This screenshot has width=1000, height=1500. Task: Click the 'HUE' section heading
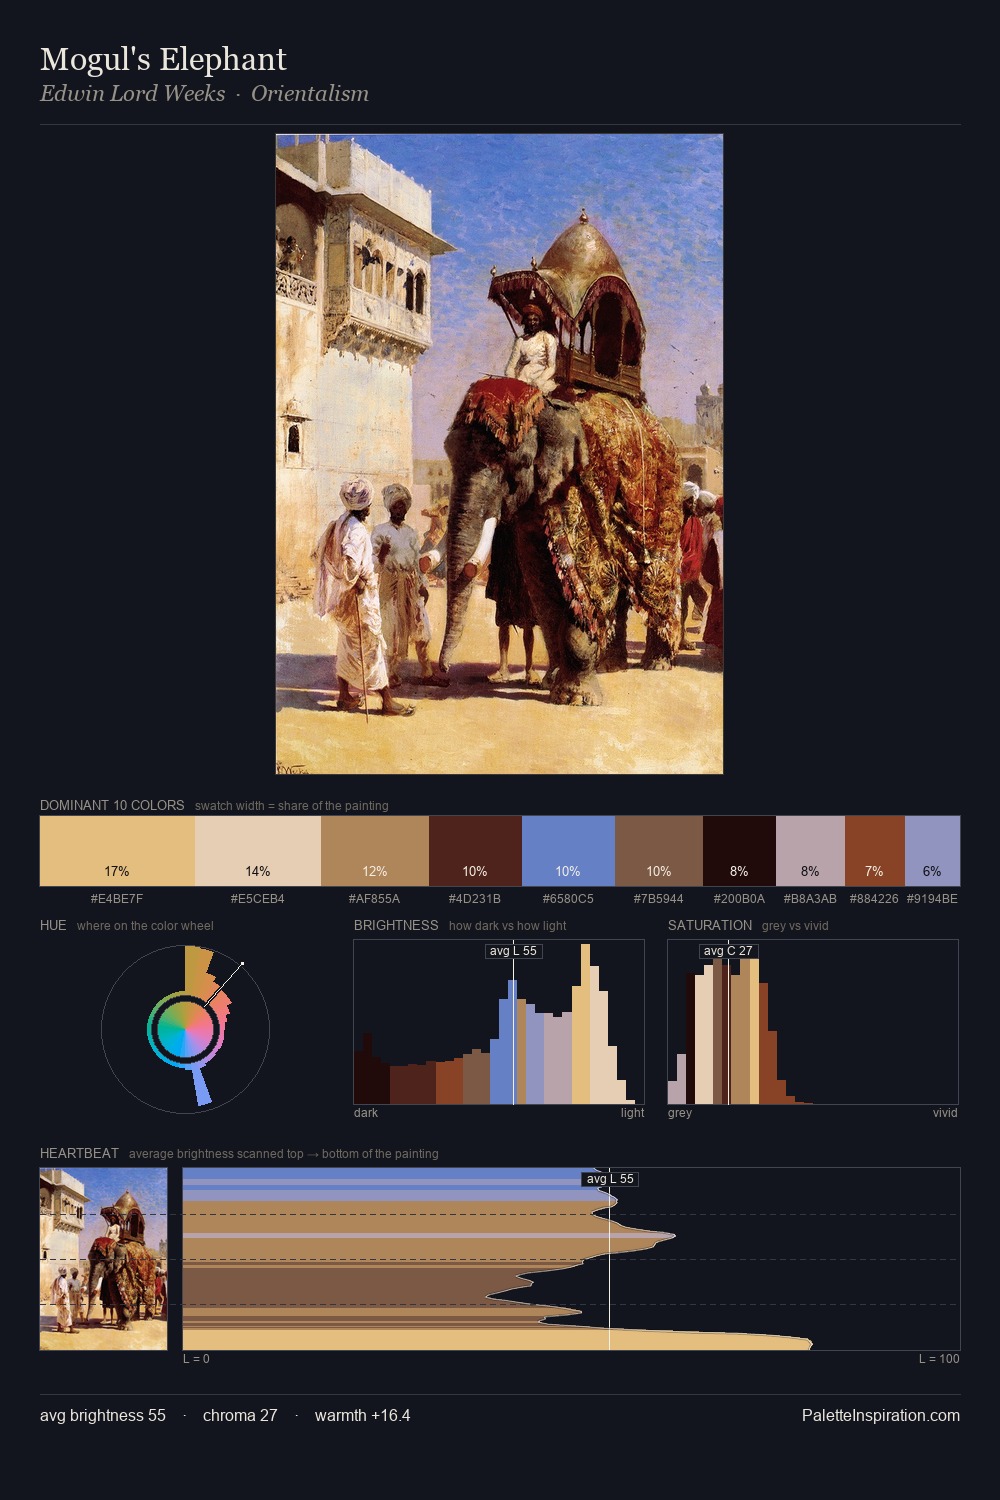pyautogui.click(x=53, y=925)
